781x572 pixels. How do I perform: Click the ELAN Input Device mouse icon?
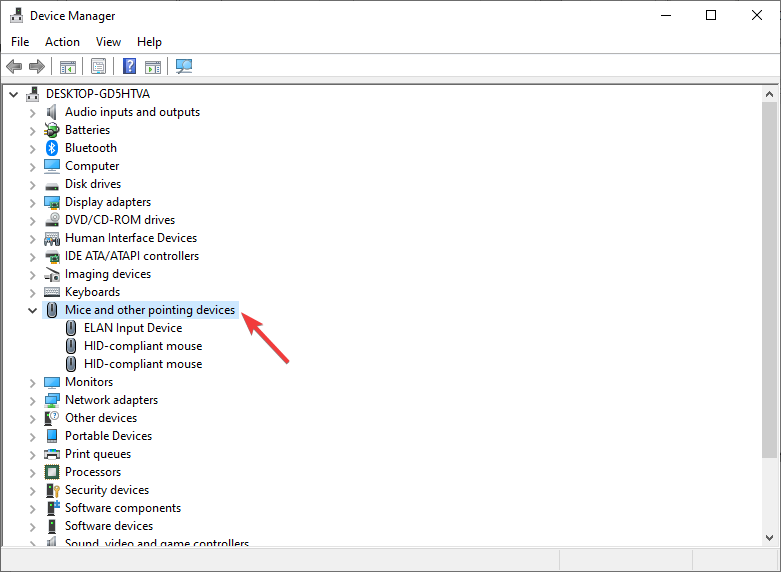pos(71,328)
